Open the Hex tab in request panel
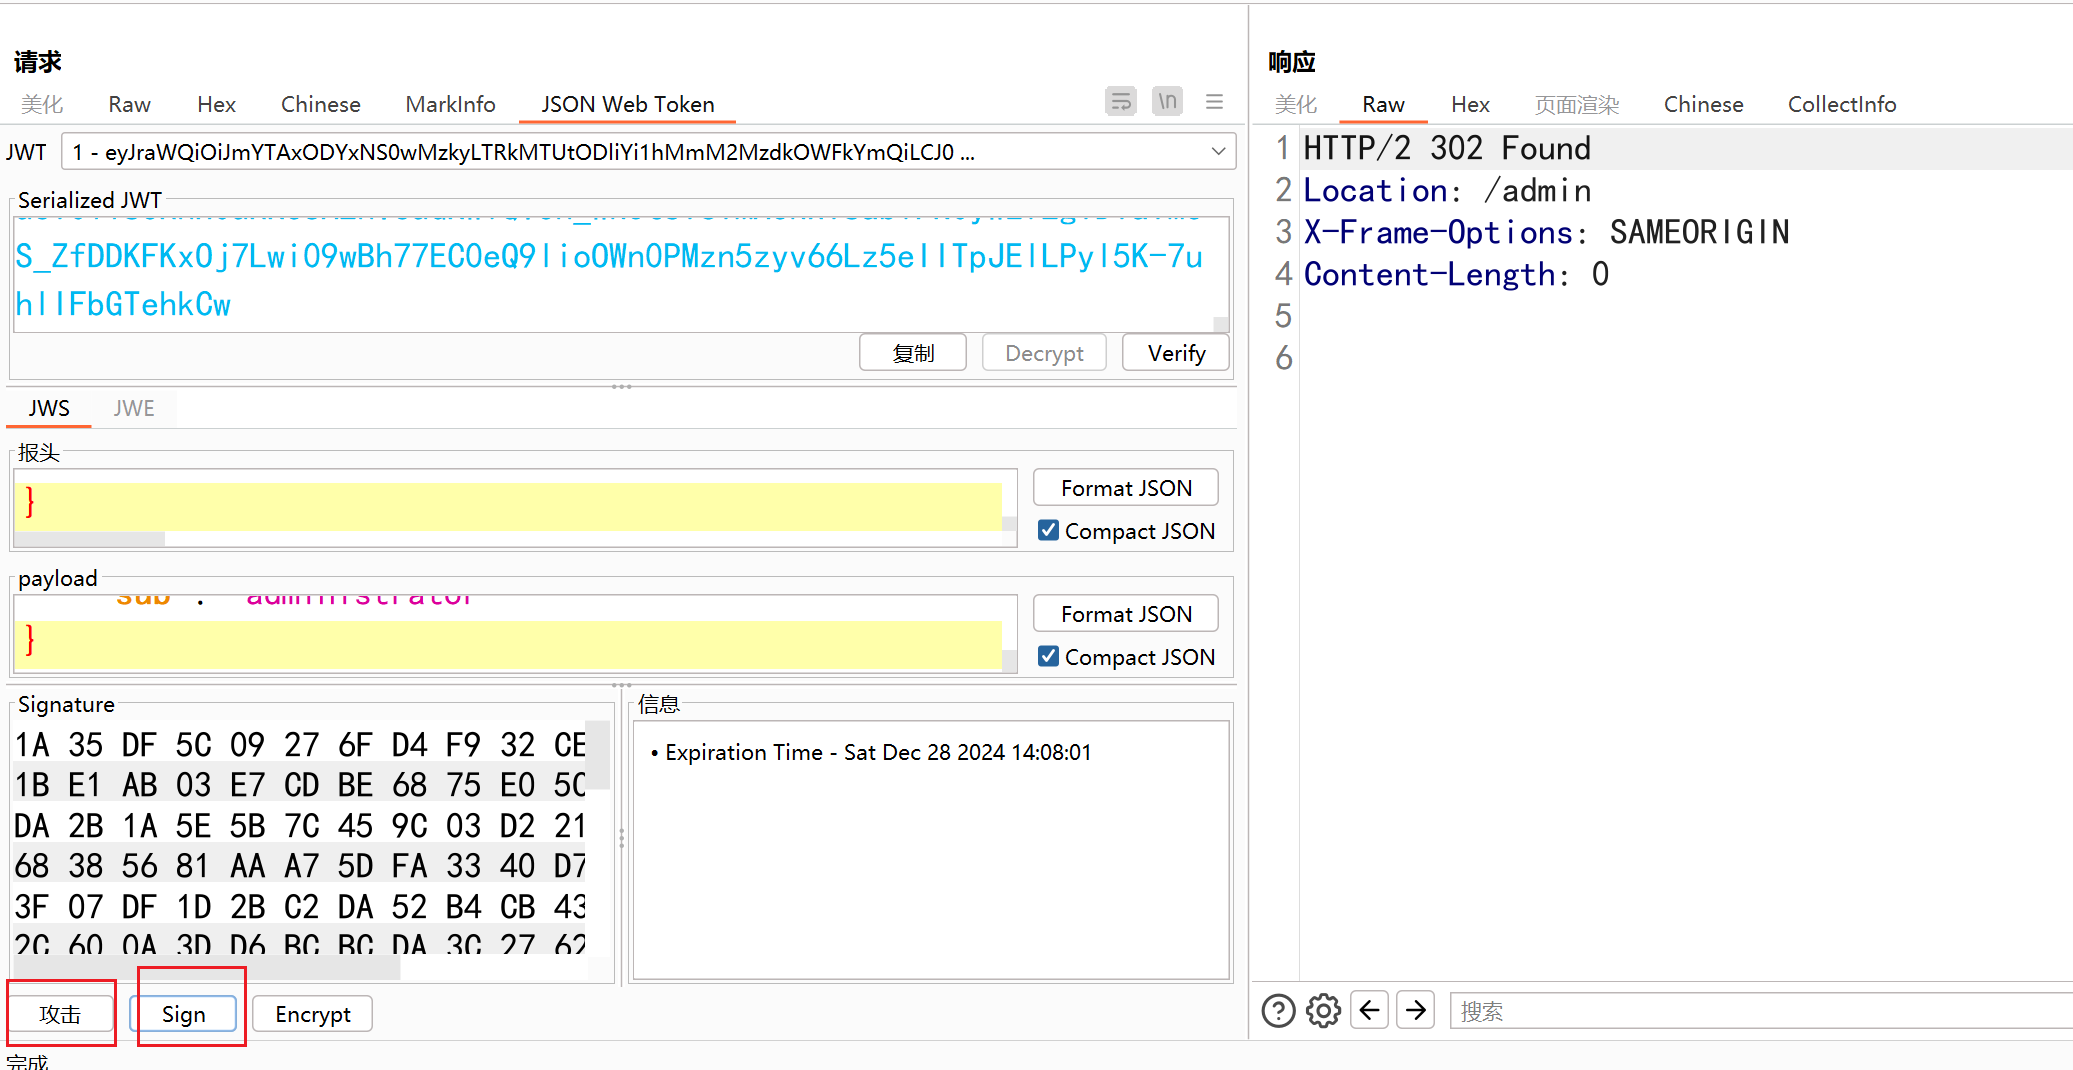This screenshot has width=2073, height=1070. click(216, 104)
